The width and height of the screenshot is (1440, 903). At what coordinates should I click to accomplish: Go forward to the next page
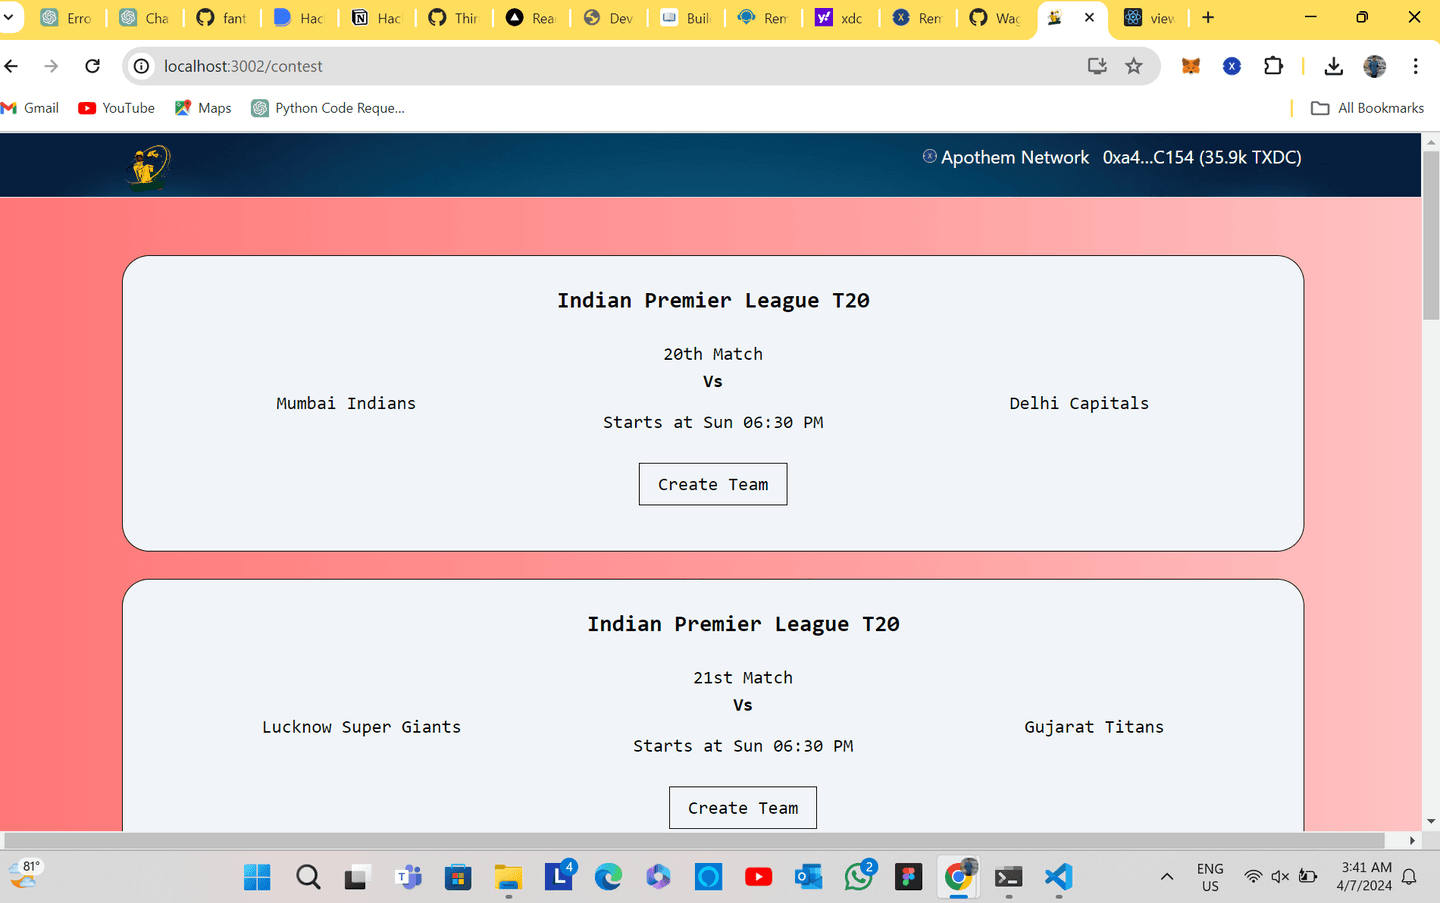pos(51,66)
